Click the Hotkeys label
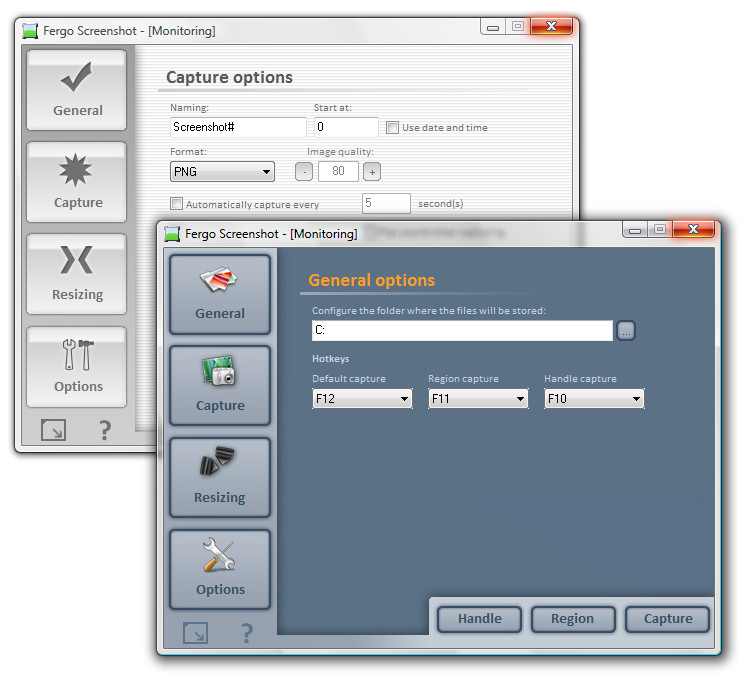Viewport: 741px width, 677px height. [x=330, y=359]
